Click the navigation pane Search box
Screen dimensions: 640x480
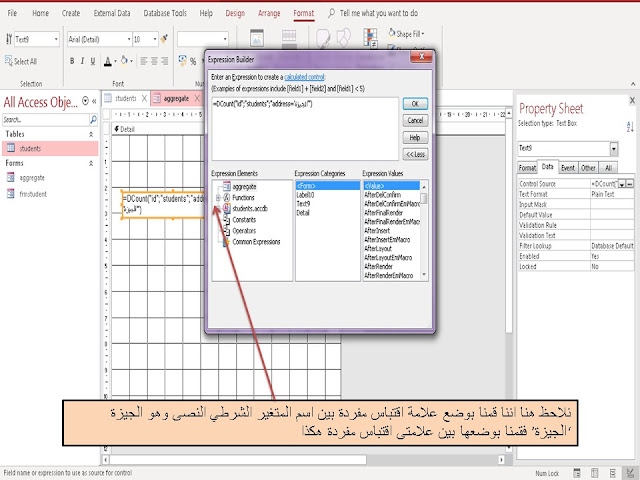point(45,120)
